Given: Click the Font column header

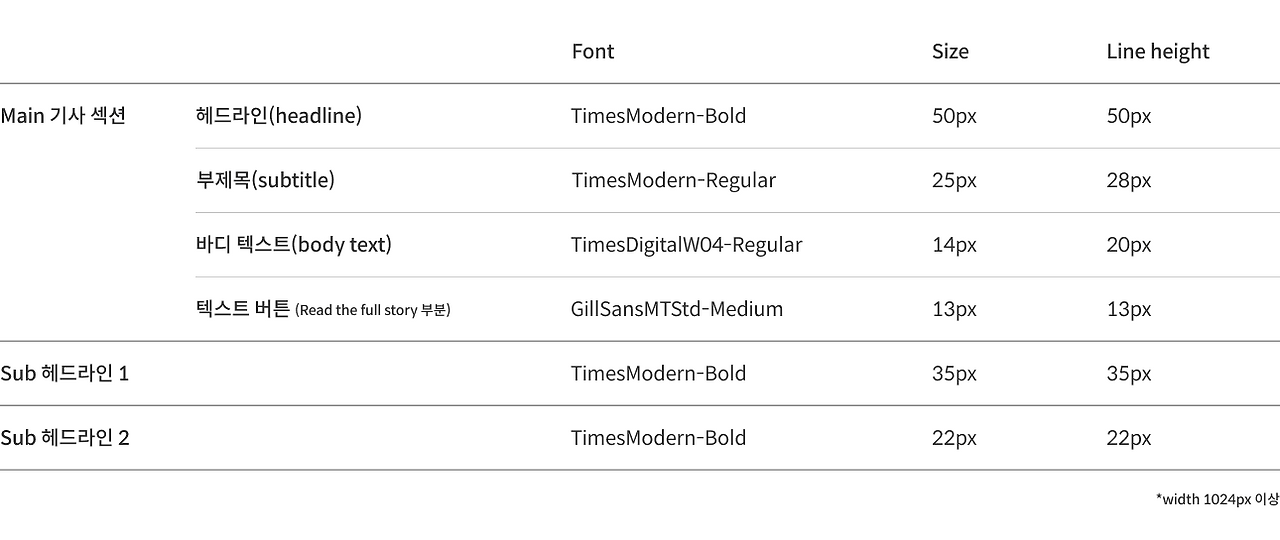Looking at the screenshot, I should tap(593, 51).
